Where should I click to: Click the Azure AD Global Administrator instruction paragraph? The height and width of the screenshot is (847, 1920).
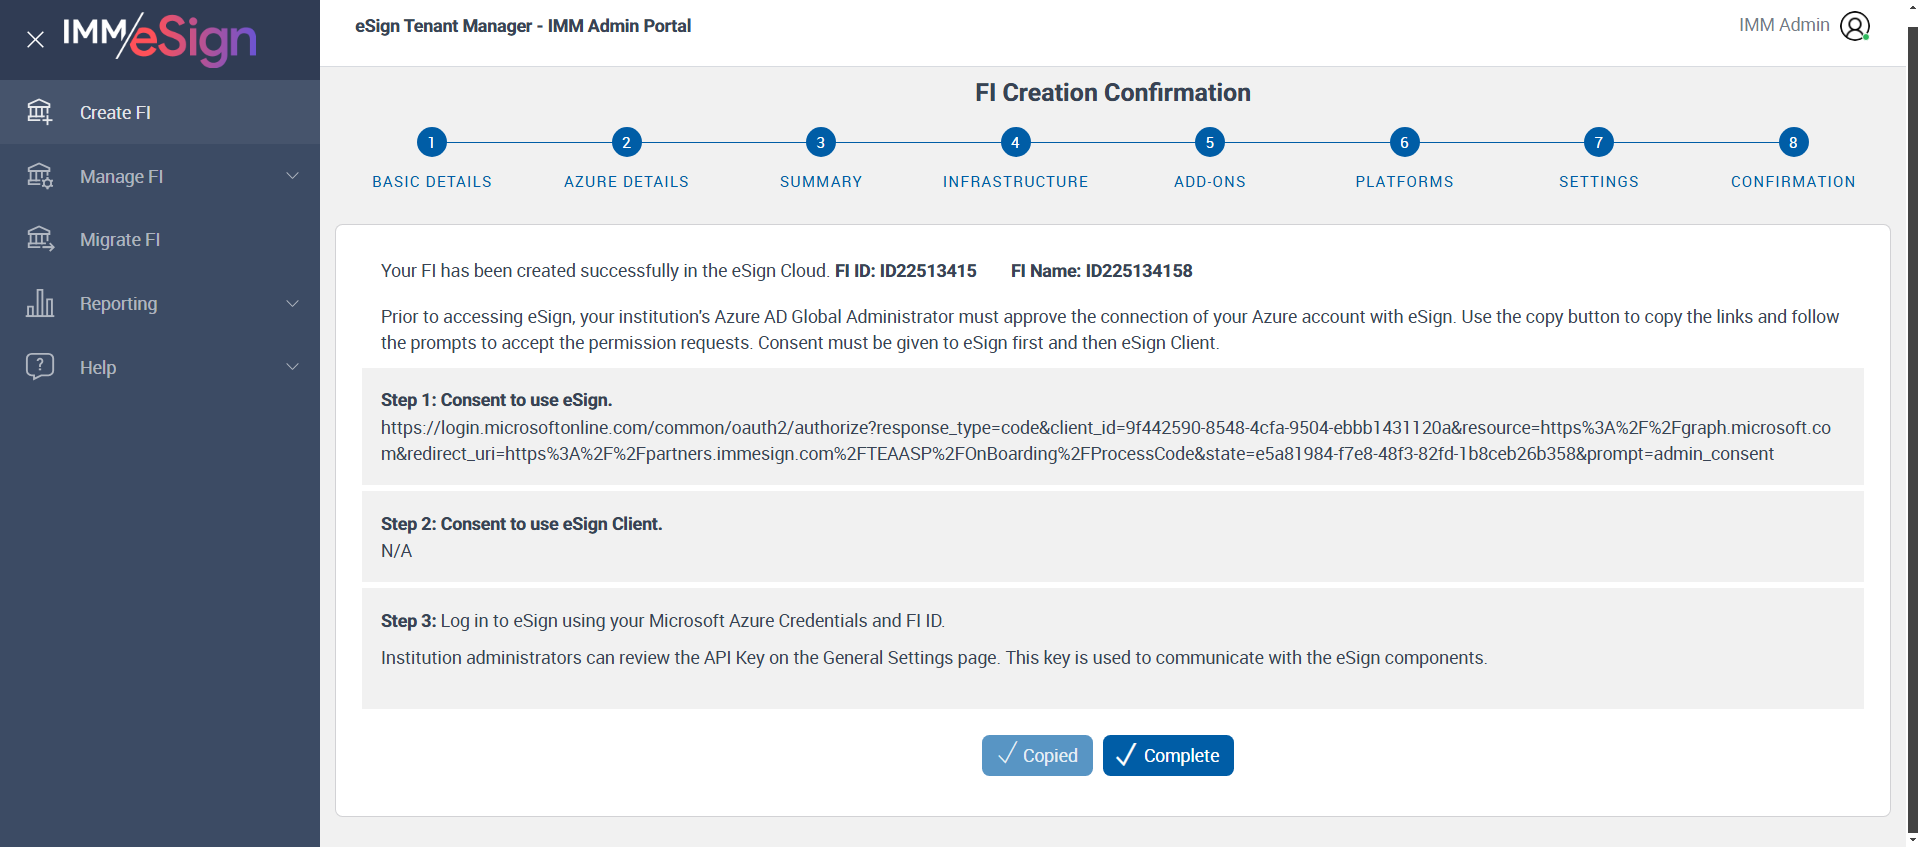[1110, 330]
